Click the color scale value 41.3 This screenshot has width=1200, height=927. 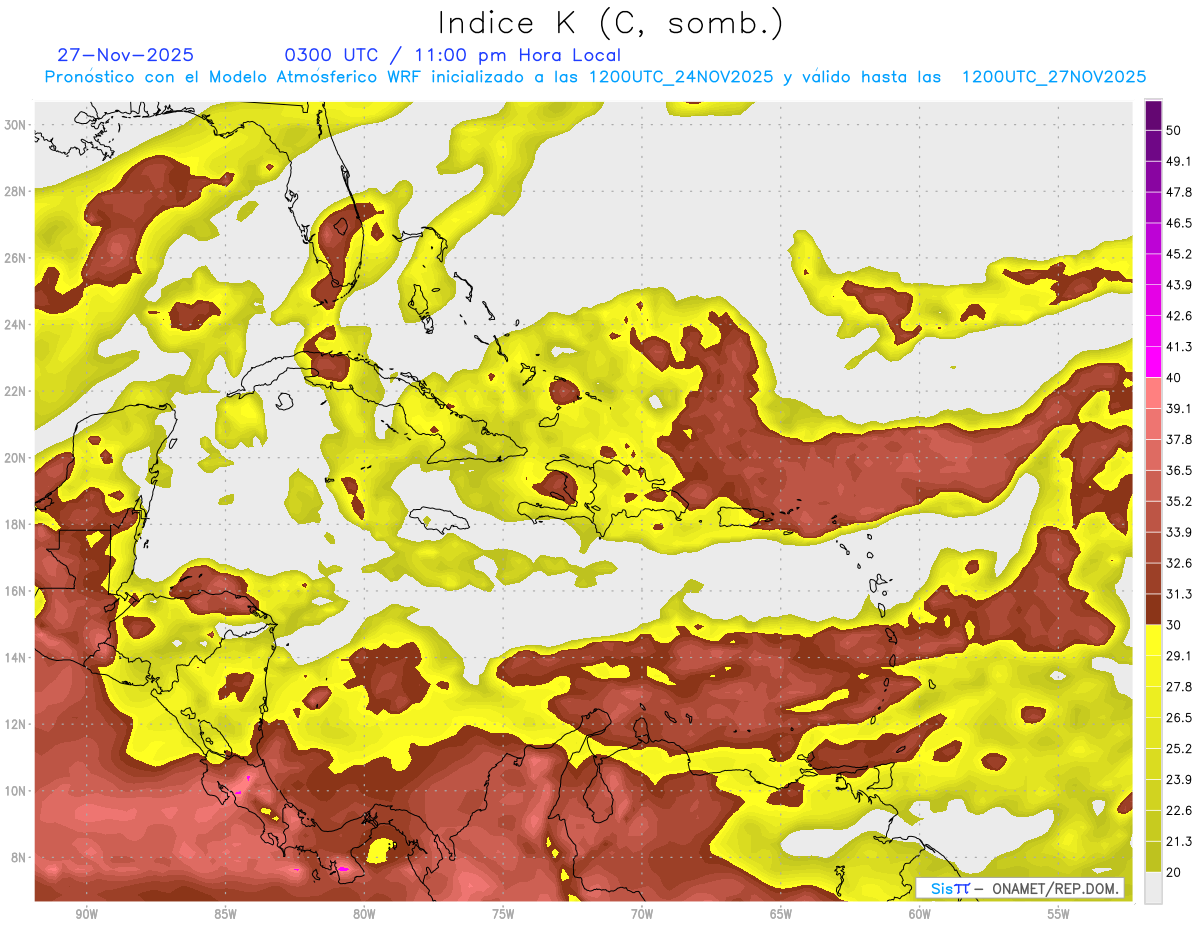click(1179, 347)
